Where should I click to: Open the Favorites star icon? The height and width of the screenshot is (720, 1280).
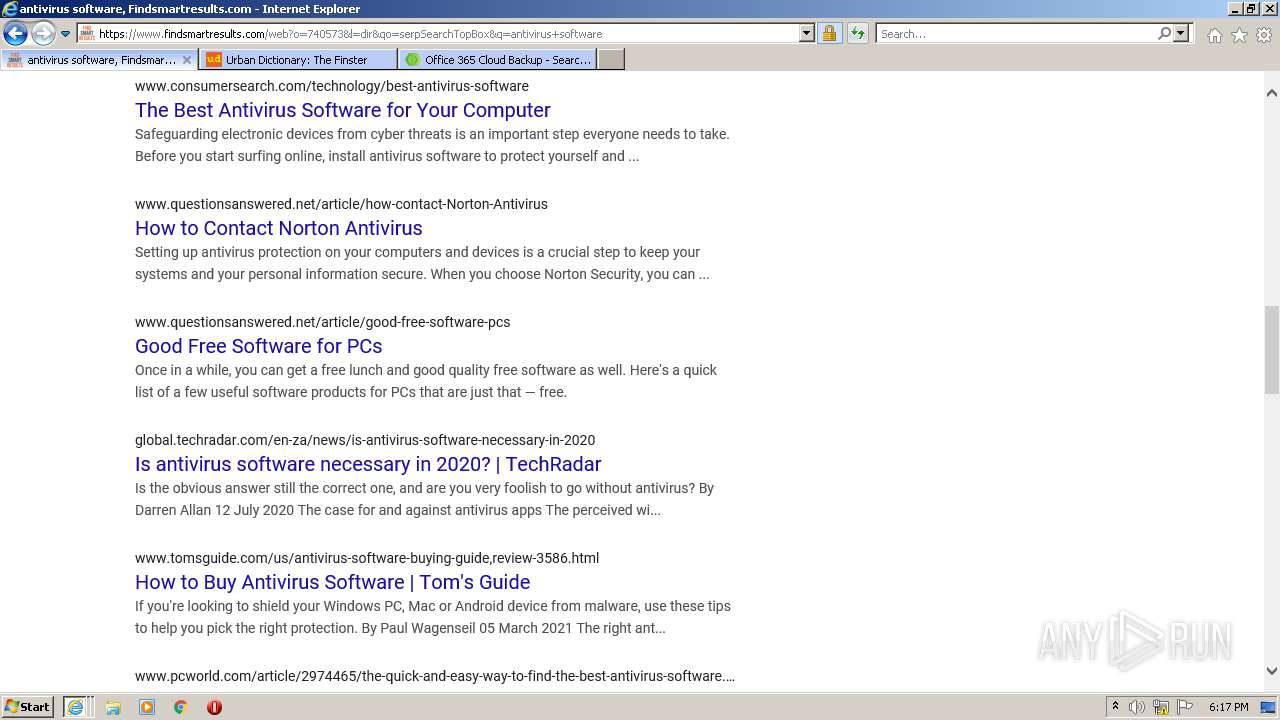coord(1239,35)
